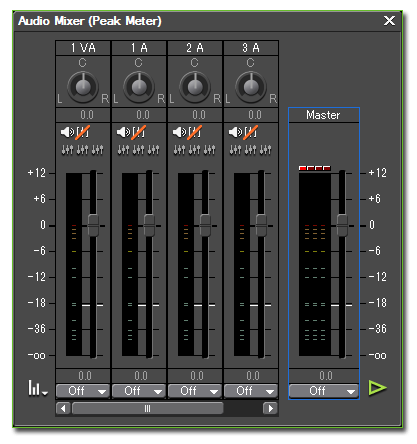Click the scrollbar left arrow
The width and height of the screenshot is (417, 444).
(x=63, y=408)
